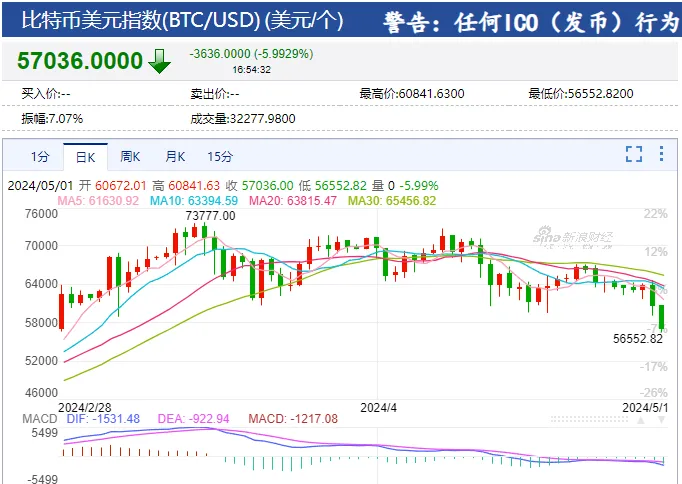Screen dimensions: 682x484
Task: Open the chart options dropdown arrow
Action: 661,154
